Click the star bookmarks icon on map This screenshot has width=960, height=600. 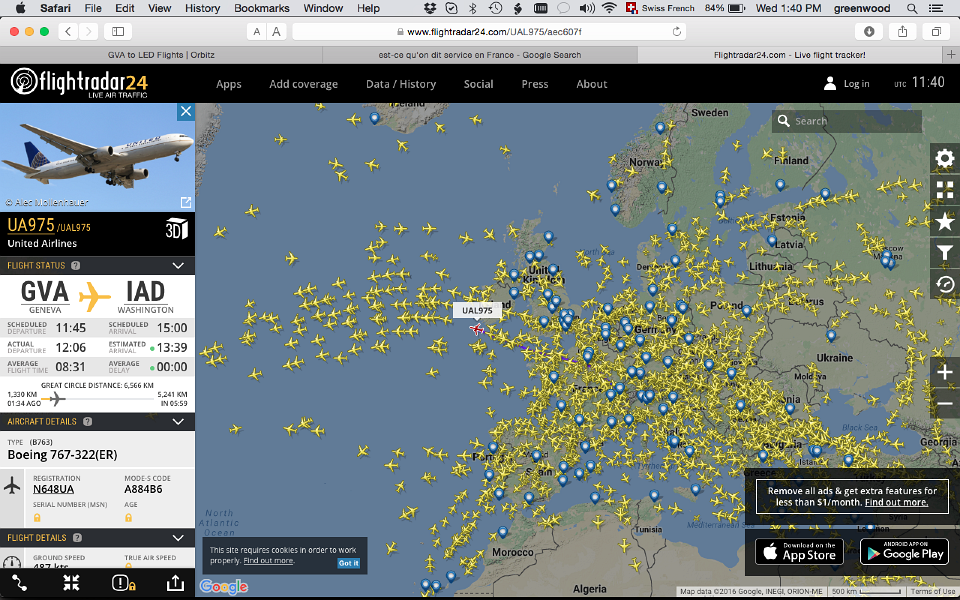pos(945,222)
